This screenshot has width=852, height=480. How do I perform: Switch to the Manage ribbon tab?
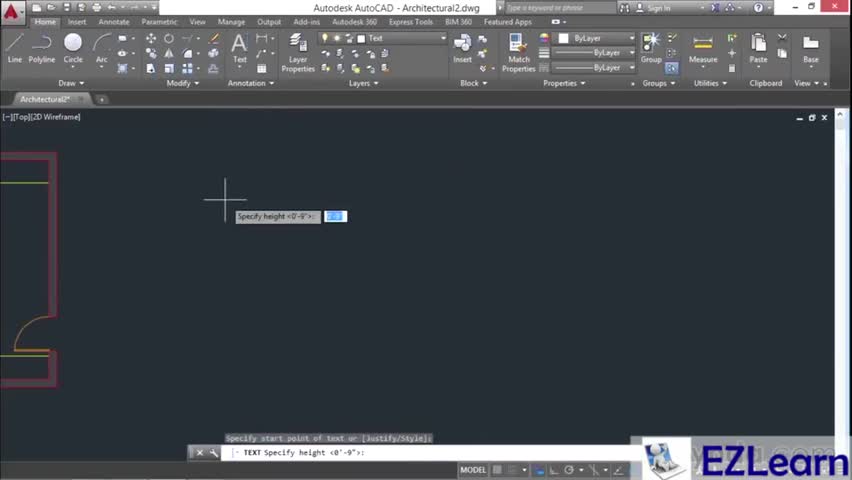(231, 22)
